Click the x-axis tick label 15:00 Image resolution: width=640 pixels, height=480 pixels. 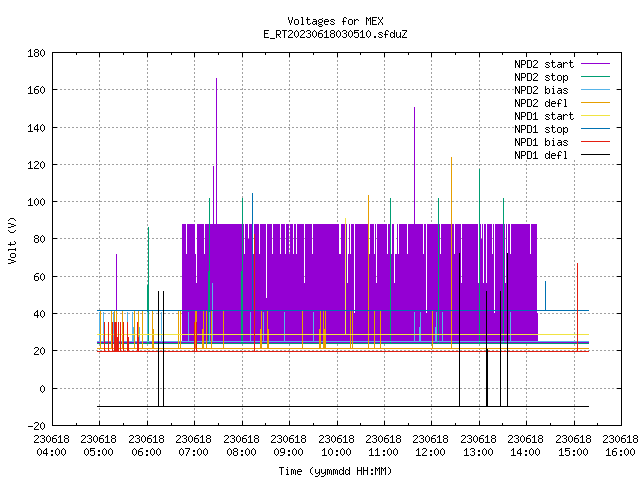tap(573, 452)
